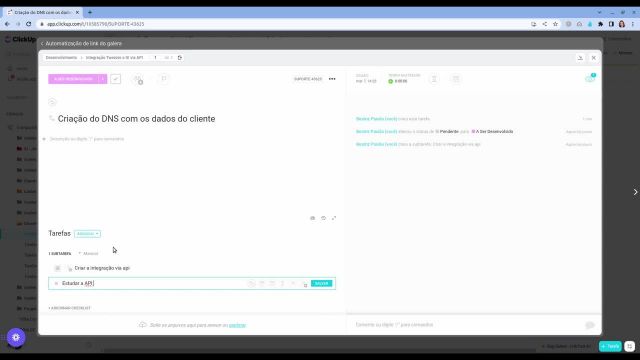This screenshot has height=360, width=640.
Task: Click the parent-subtask icon beside the title
Action: point(51,118)
